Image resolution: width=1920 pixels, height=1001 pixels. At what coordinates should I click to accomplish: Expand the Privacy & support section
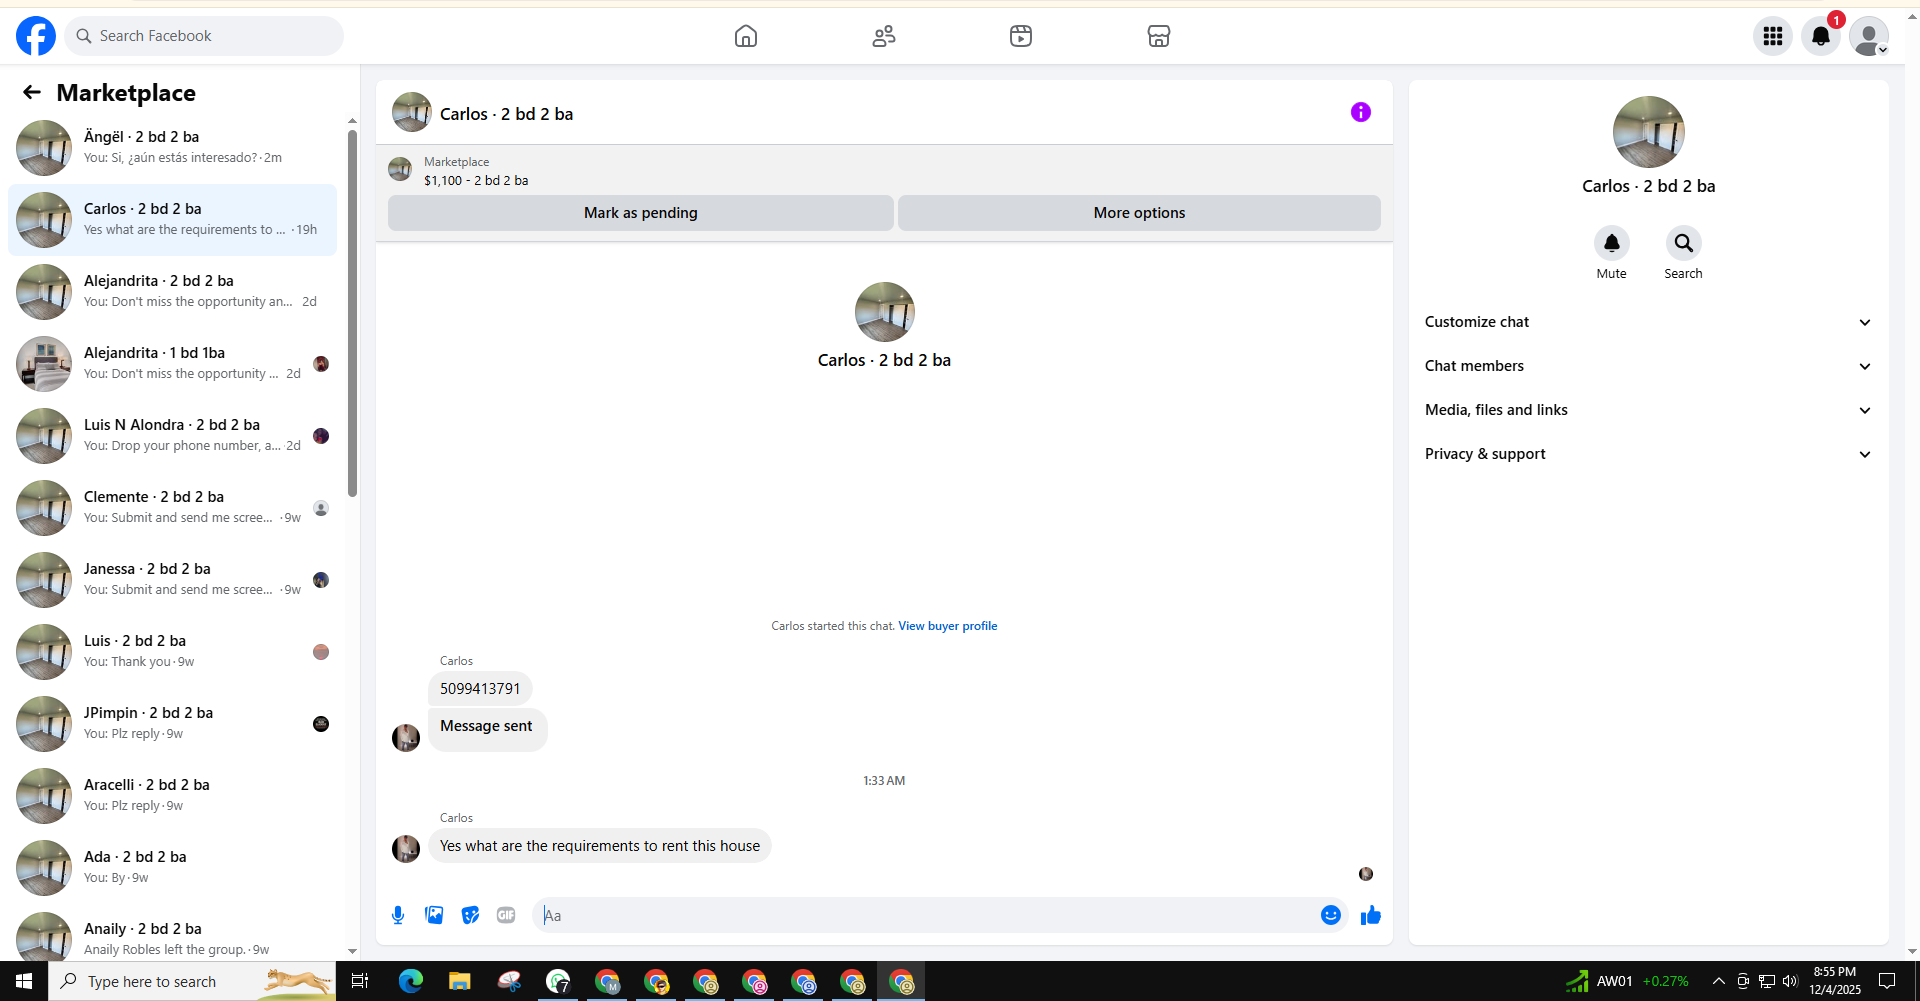point(1648,454)
